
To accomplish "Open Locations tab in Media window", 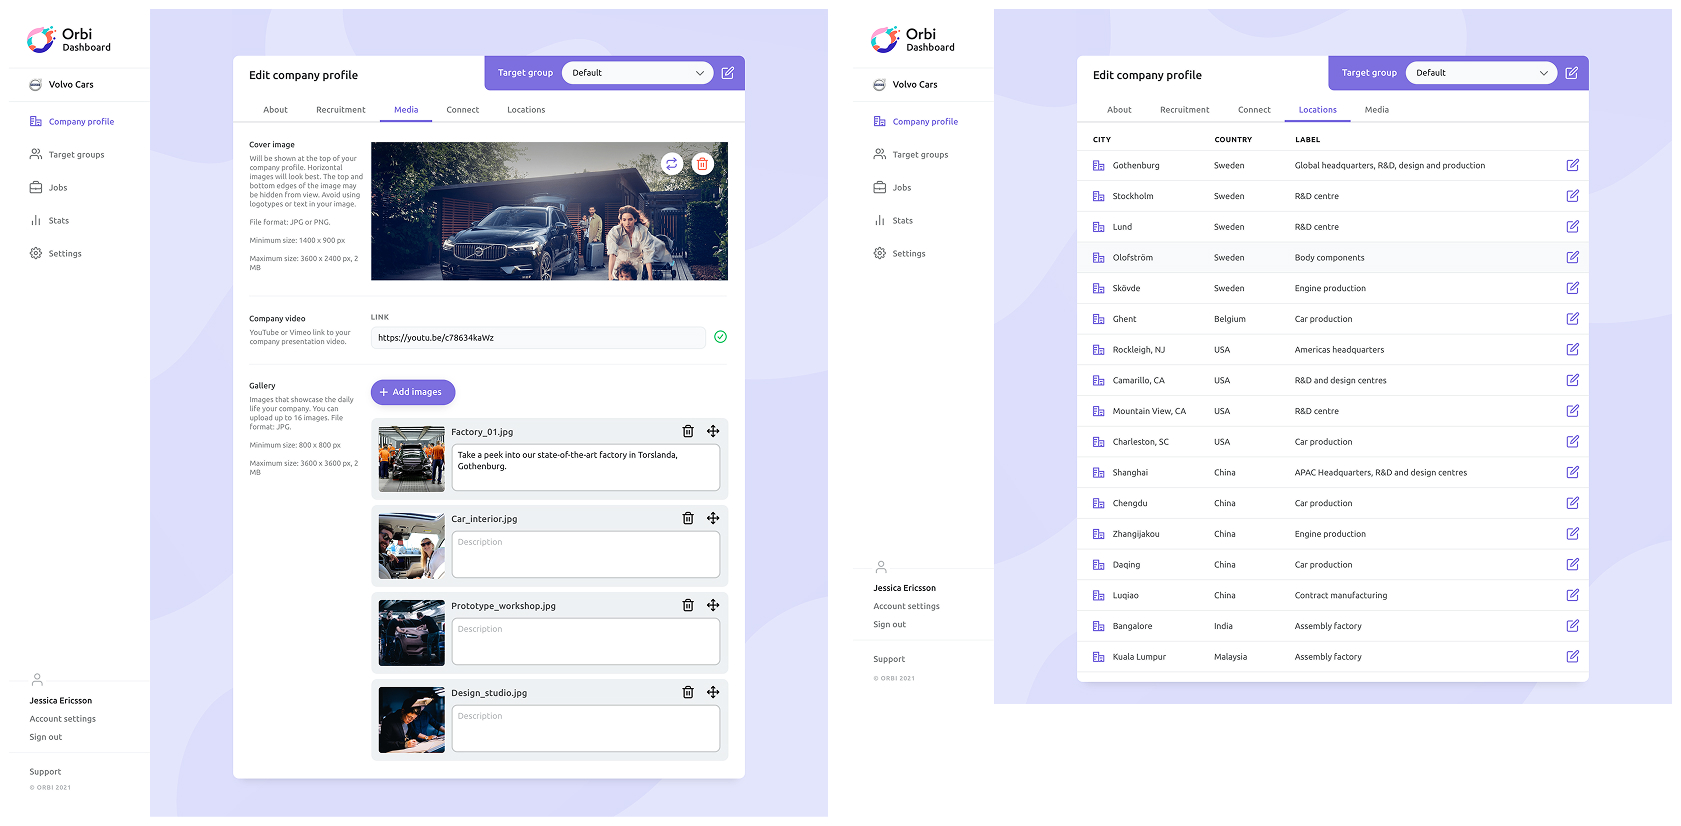I will tap(526, 110).
